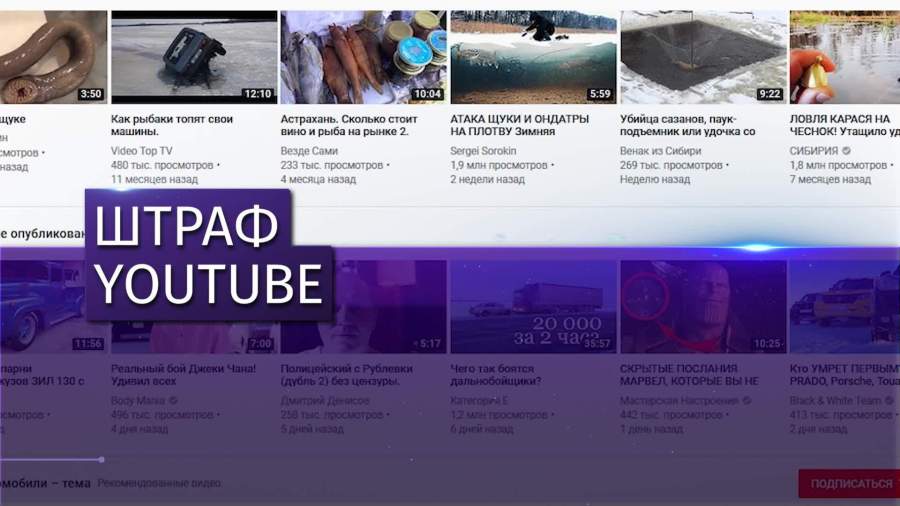Click '7 месяцев назад' text
Image resolution: width=900 pixels, height=506 pixels.
tap(830, 180)
